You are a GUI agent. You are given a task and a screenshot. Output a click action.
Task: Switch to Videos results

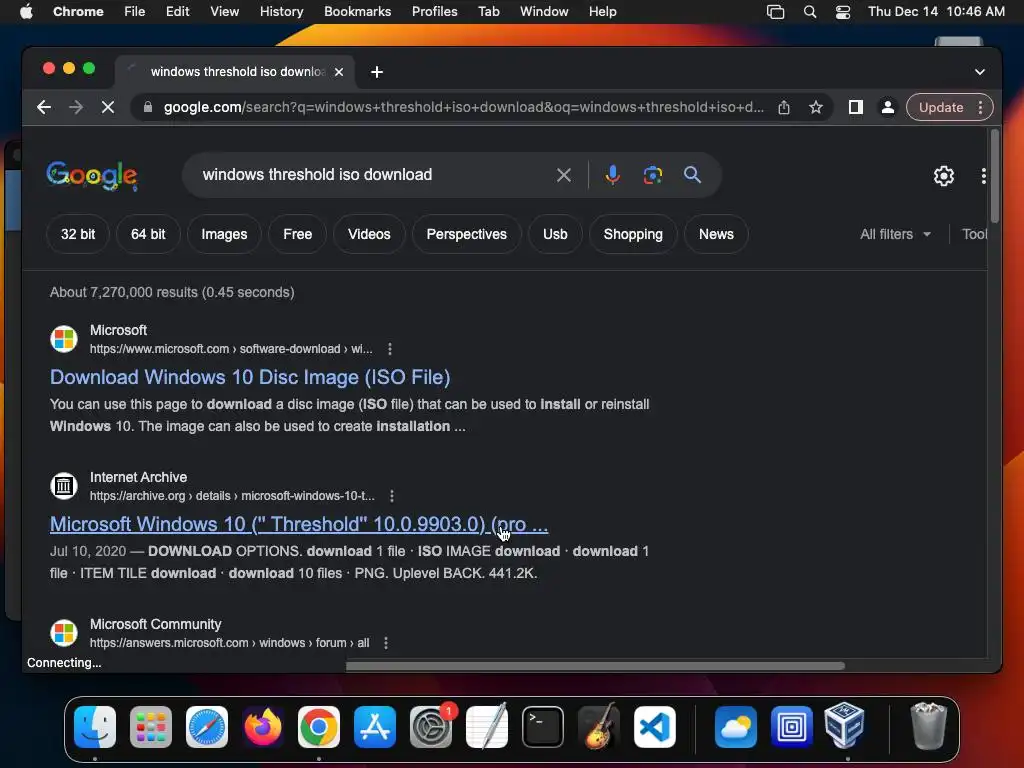pos(369,234)
